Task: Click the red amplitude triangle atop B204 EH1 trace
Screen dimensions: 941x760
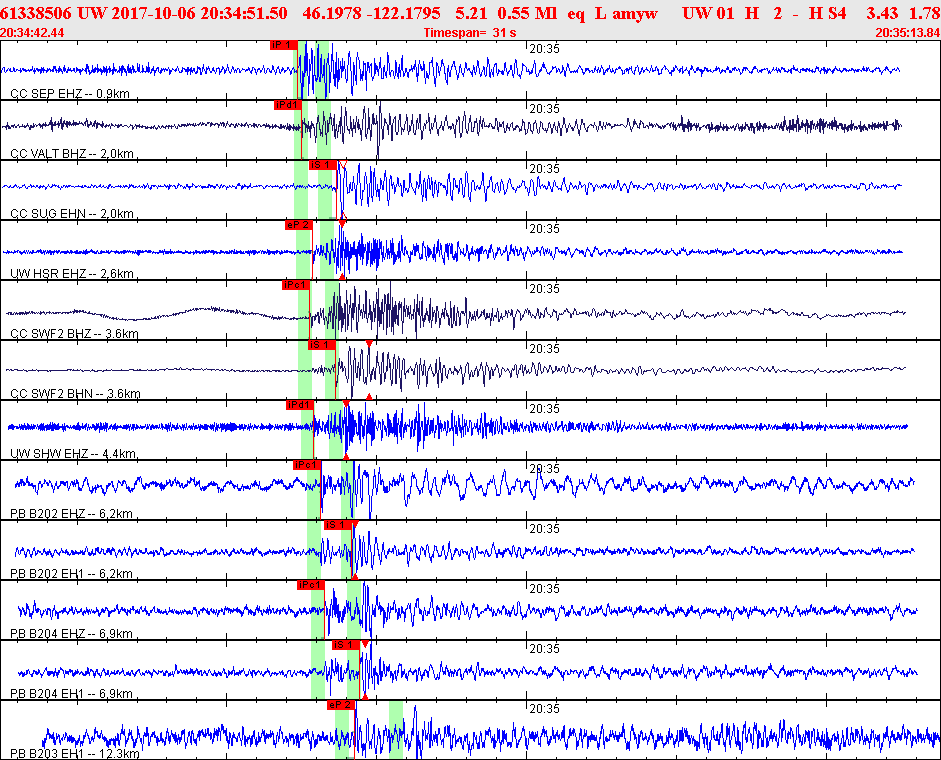Action: [365, 644]
